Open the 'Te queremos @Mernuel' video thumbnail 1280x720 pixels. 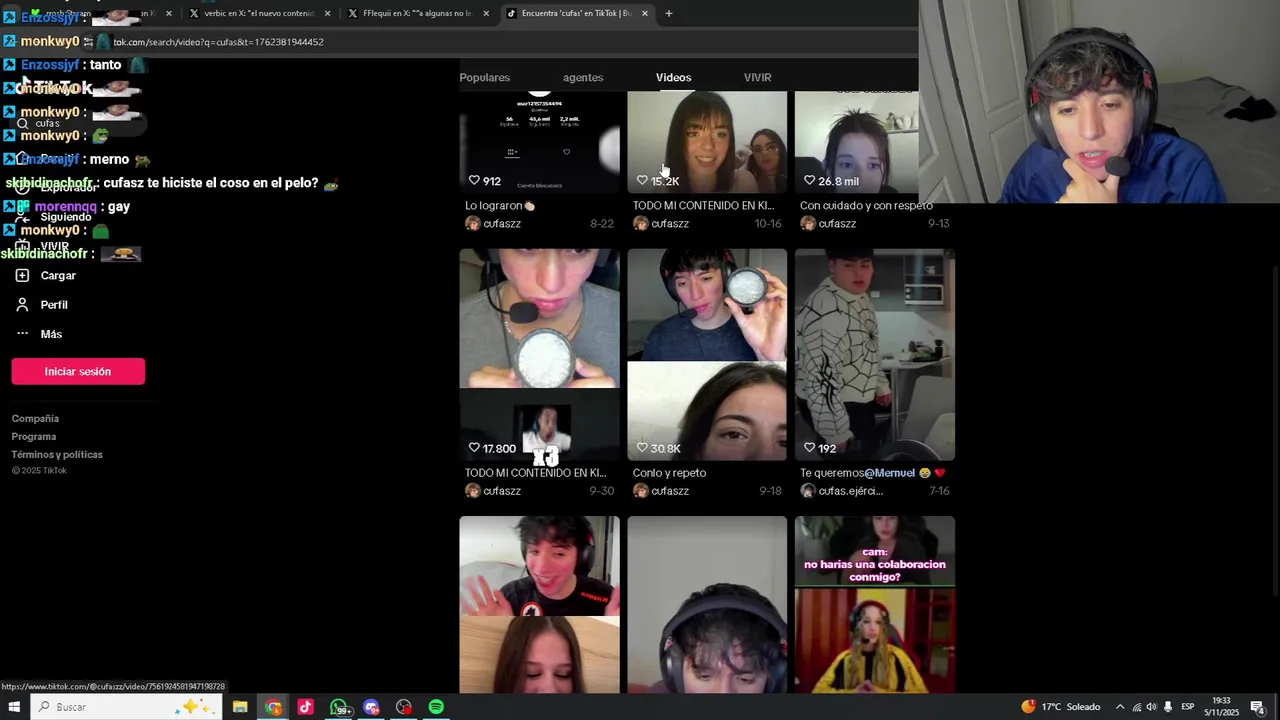tap(875, 354)
